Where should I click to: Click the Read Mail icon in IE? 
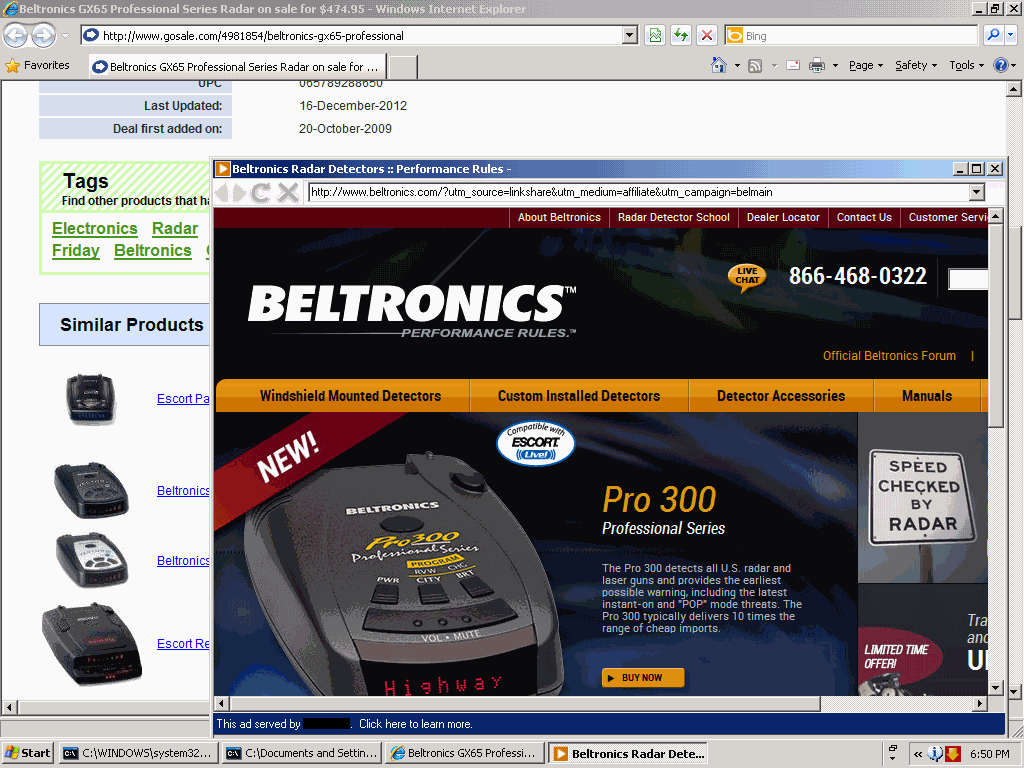pyautogui.click(x=793, y=65)
